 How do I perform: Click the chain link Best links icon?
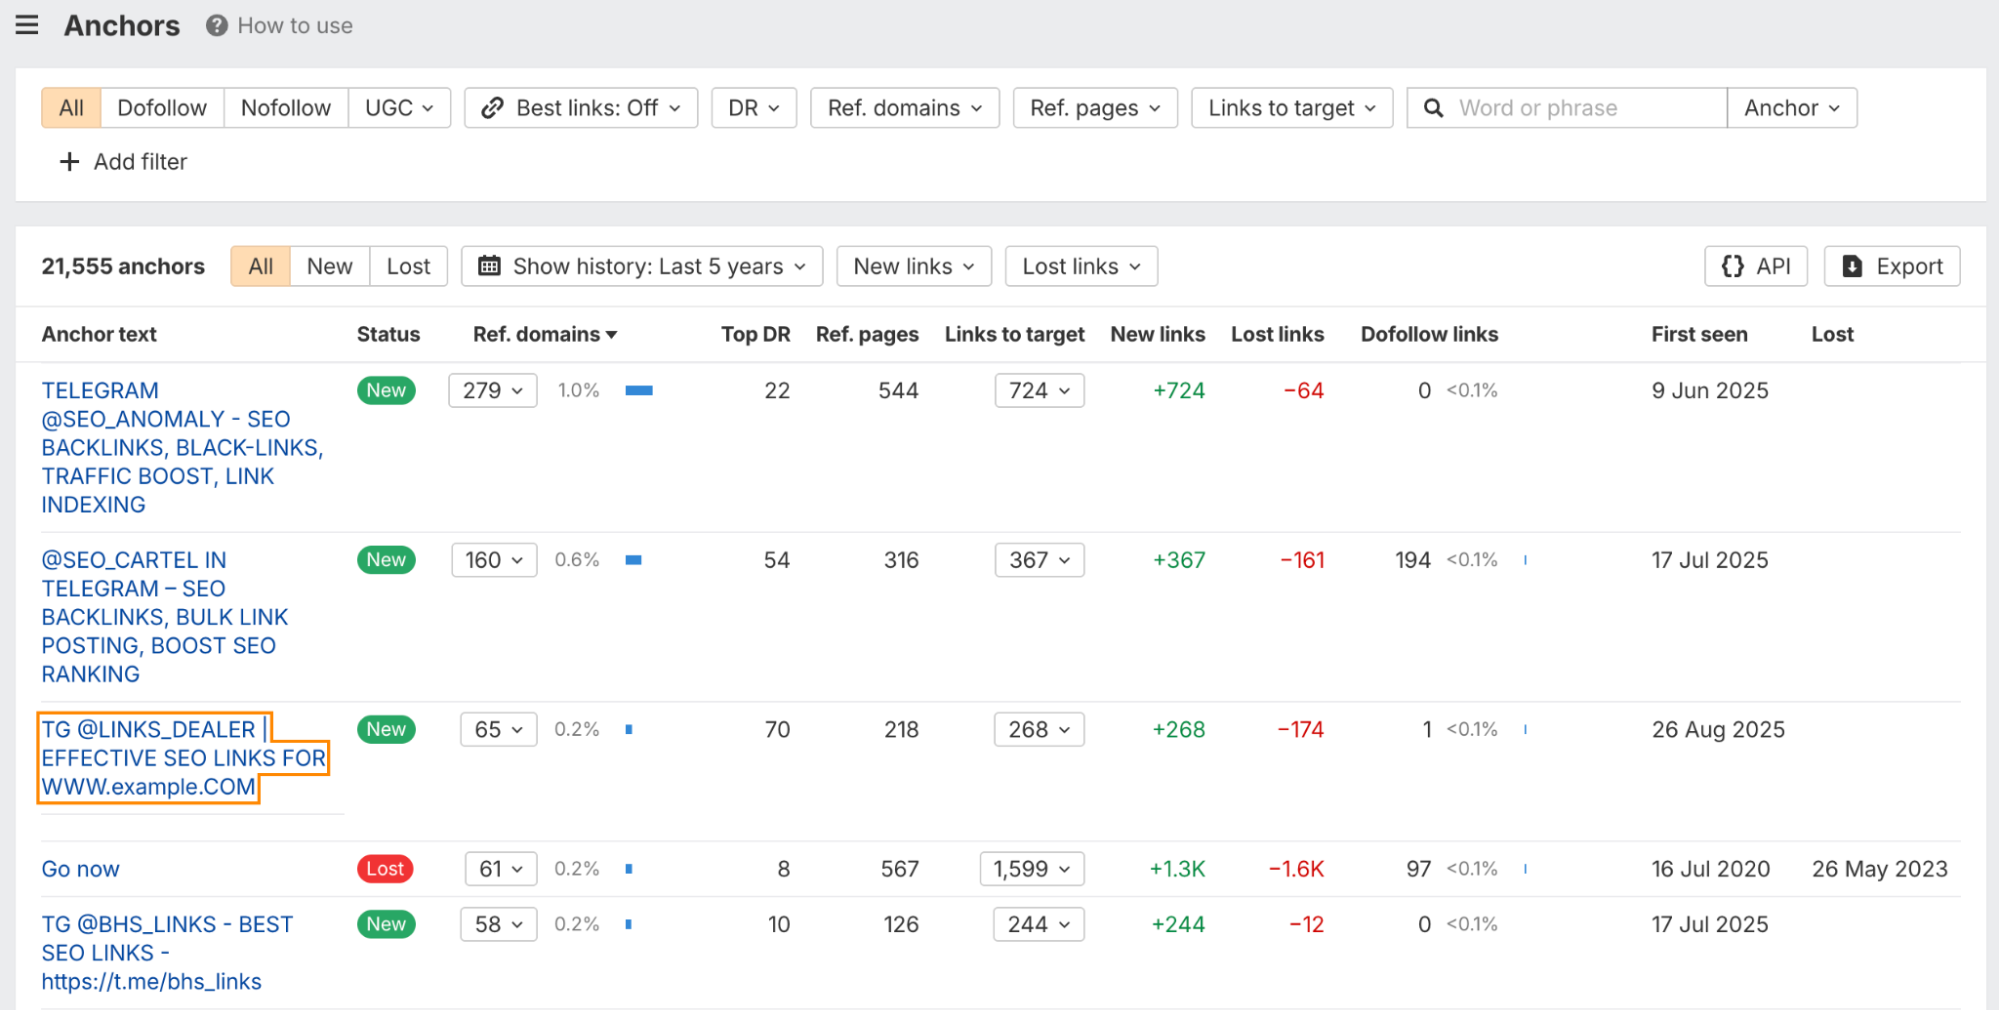pyautogui.click(x=492, y=108)
